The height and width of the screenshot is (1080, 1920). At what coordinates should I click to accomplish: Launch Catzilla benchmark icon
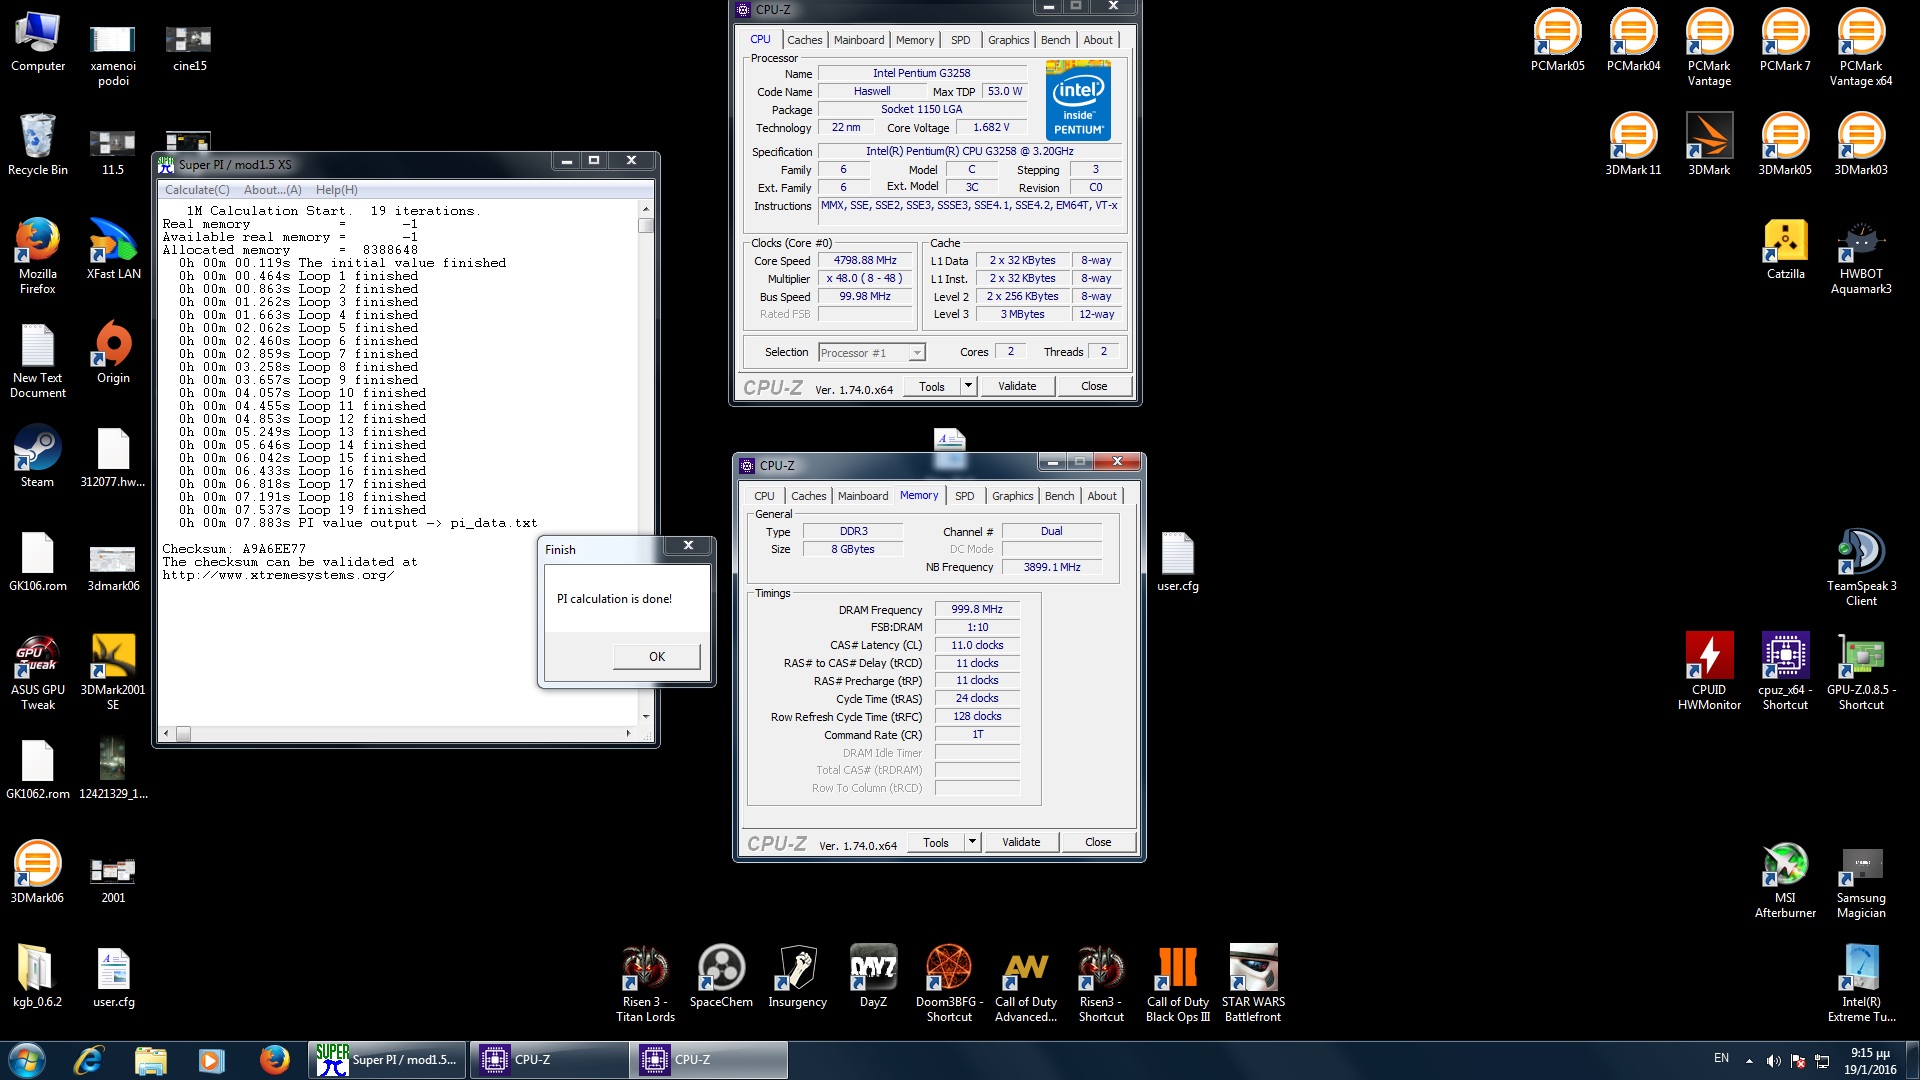tap(1785, 247)
